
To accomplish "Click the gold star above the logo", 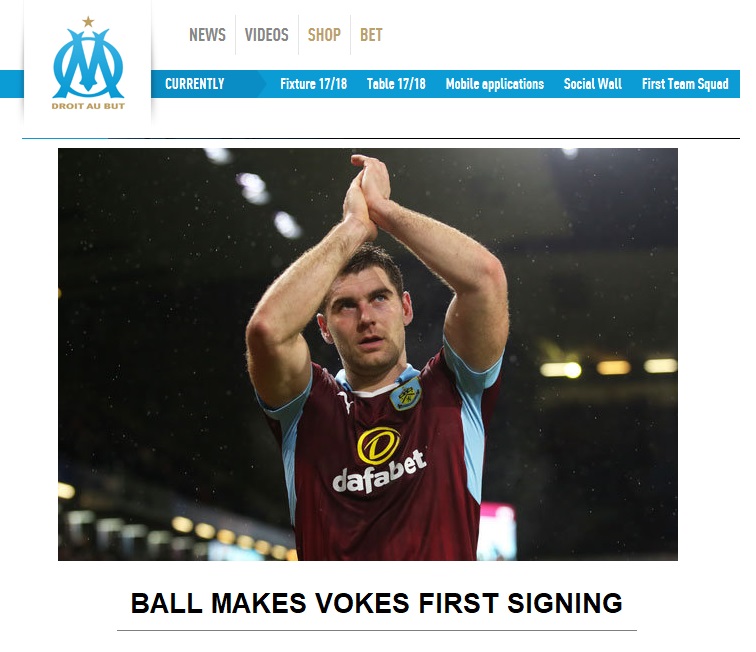I will pos(88,22).
